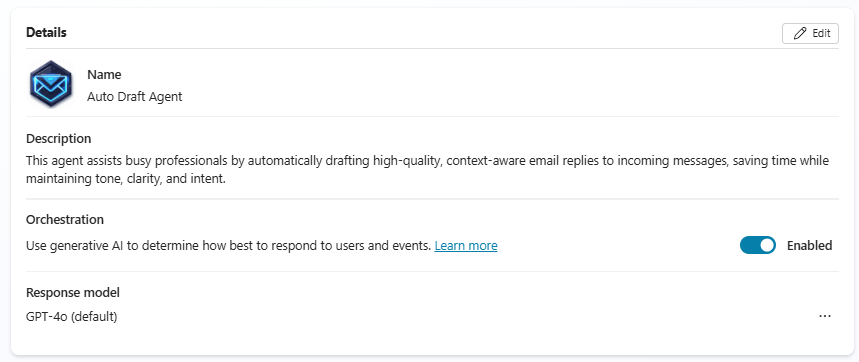Disable the Orchestration toggle switch
The height and width of the screenshot is (362, 859).
(758, 245)
